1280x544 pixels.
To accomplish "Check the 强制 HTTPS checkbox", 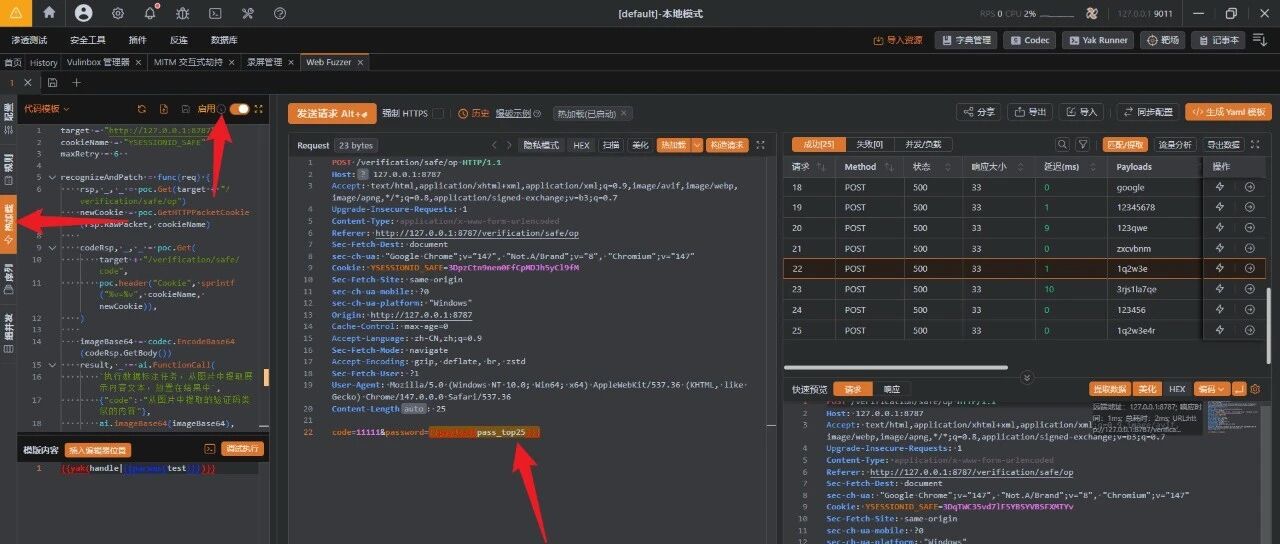I will [x=438, y=114].
